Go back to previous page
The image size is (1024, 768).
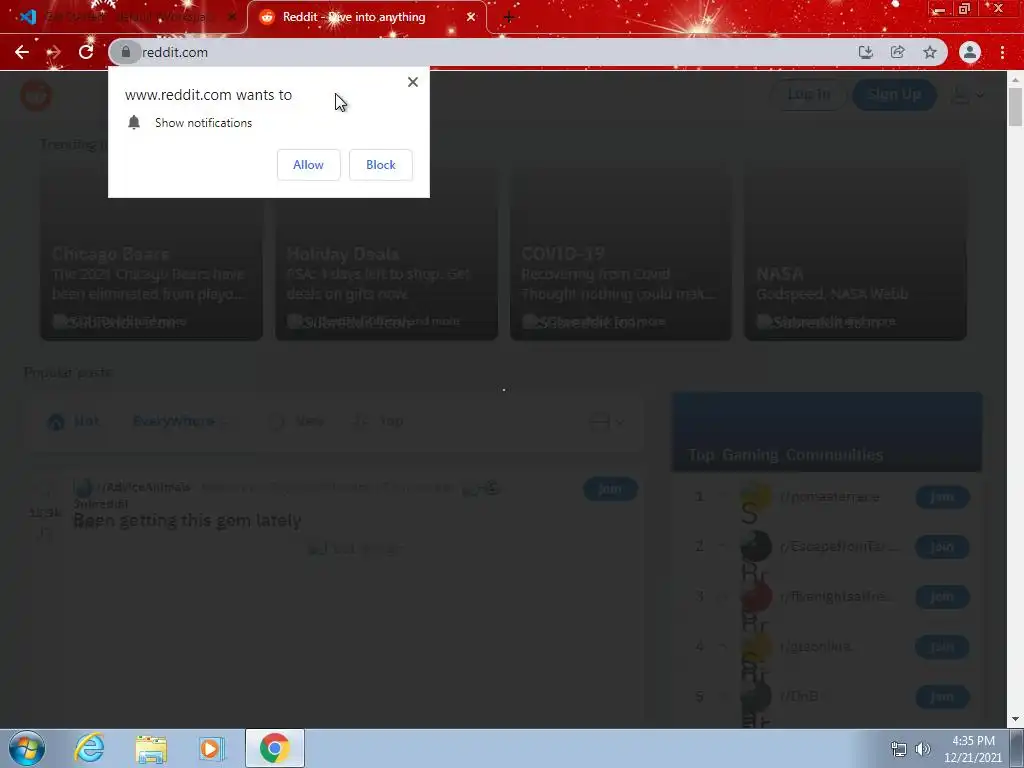pyautogui.click(x=22, y=52)
